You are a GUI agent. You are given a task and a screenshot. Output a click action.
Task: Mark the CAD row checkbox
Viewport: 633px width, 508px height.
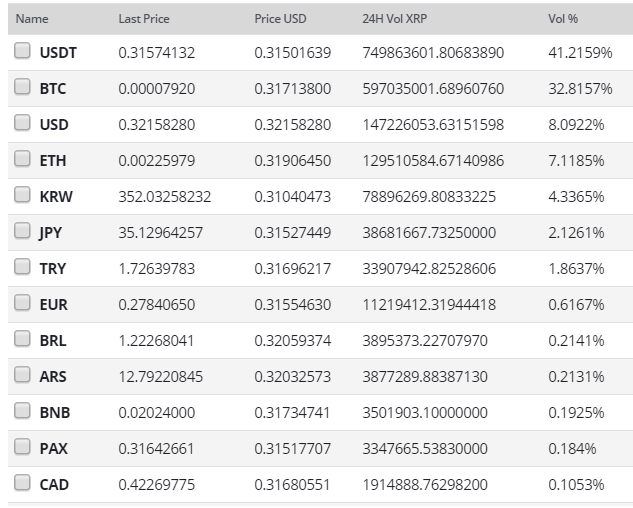point(22,483)
